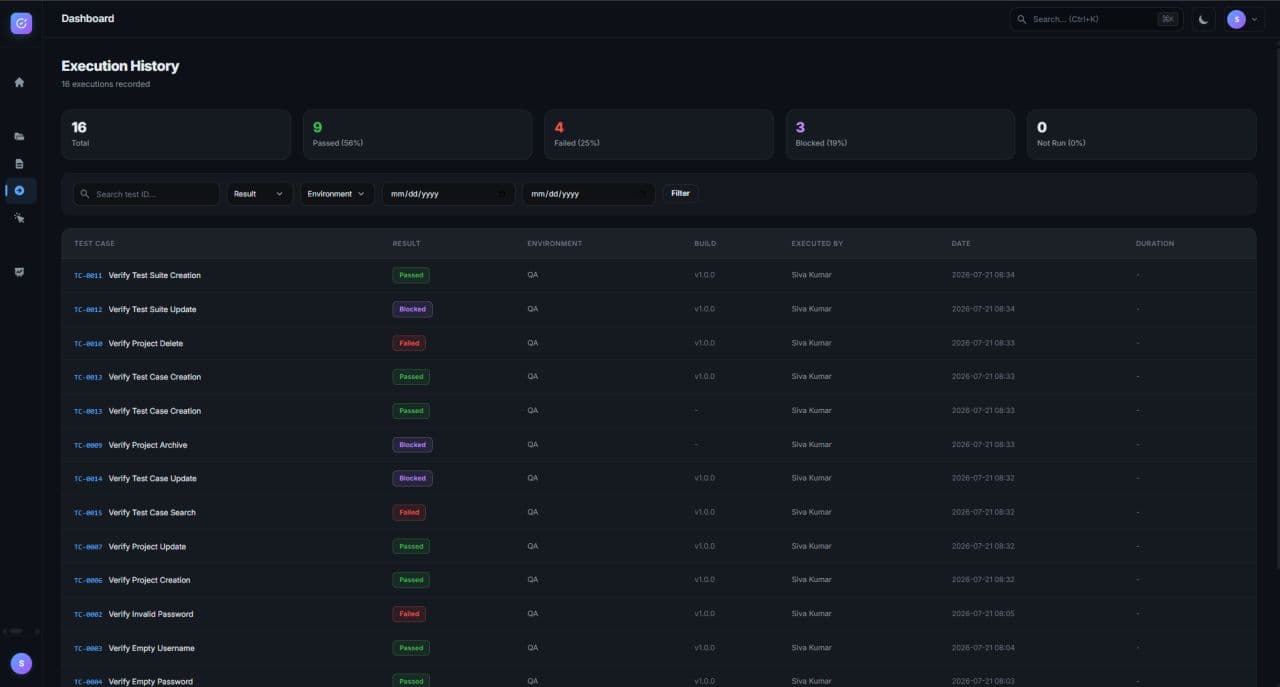1280x687 pixels.
Task: Click the DATE column header
Action: [961, 244]
